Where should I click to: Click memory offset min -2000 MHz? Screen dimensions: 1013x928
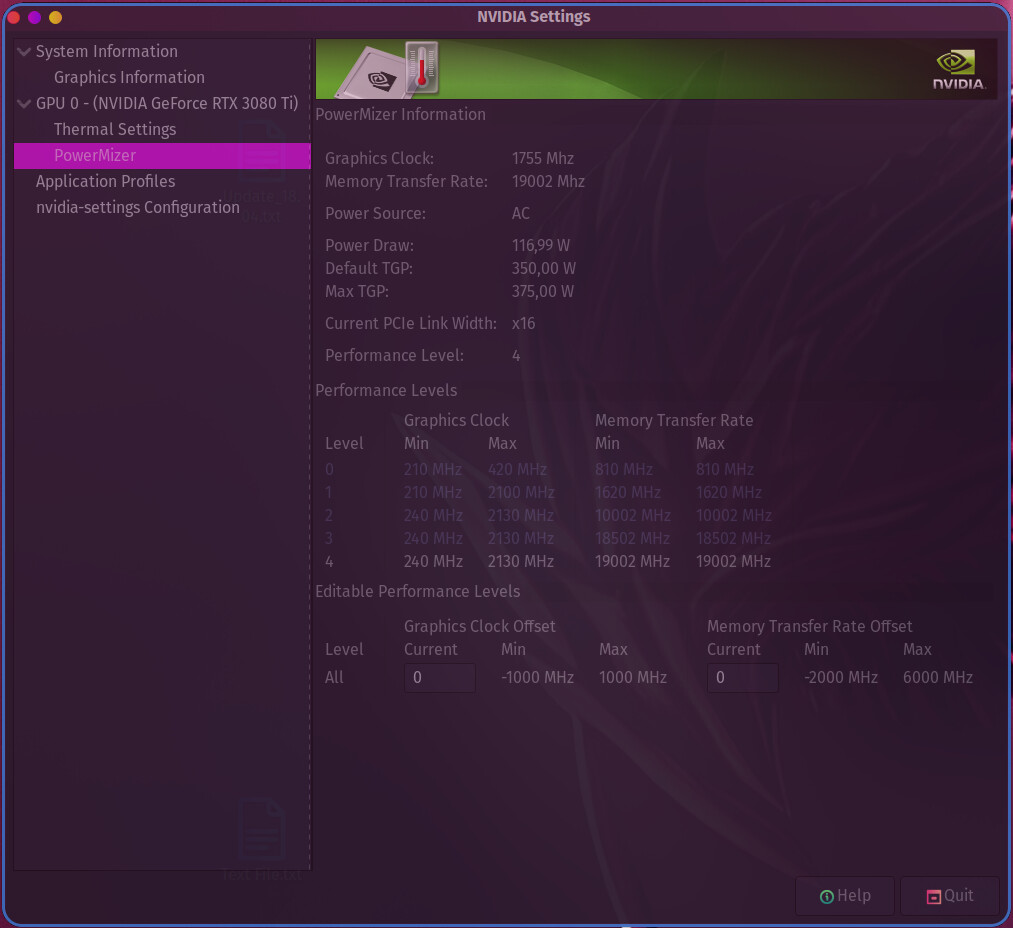coord(841,678)
